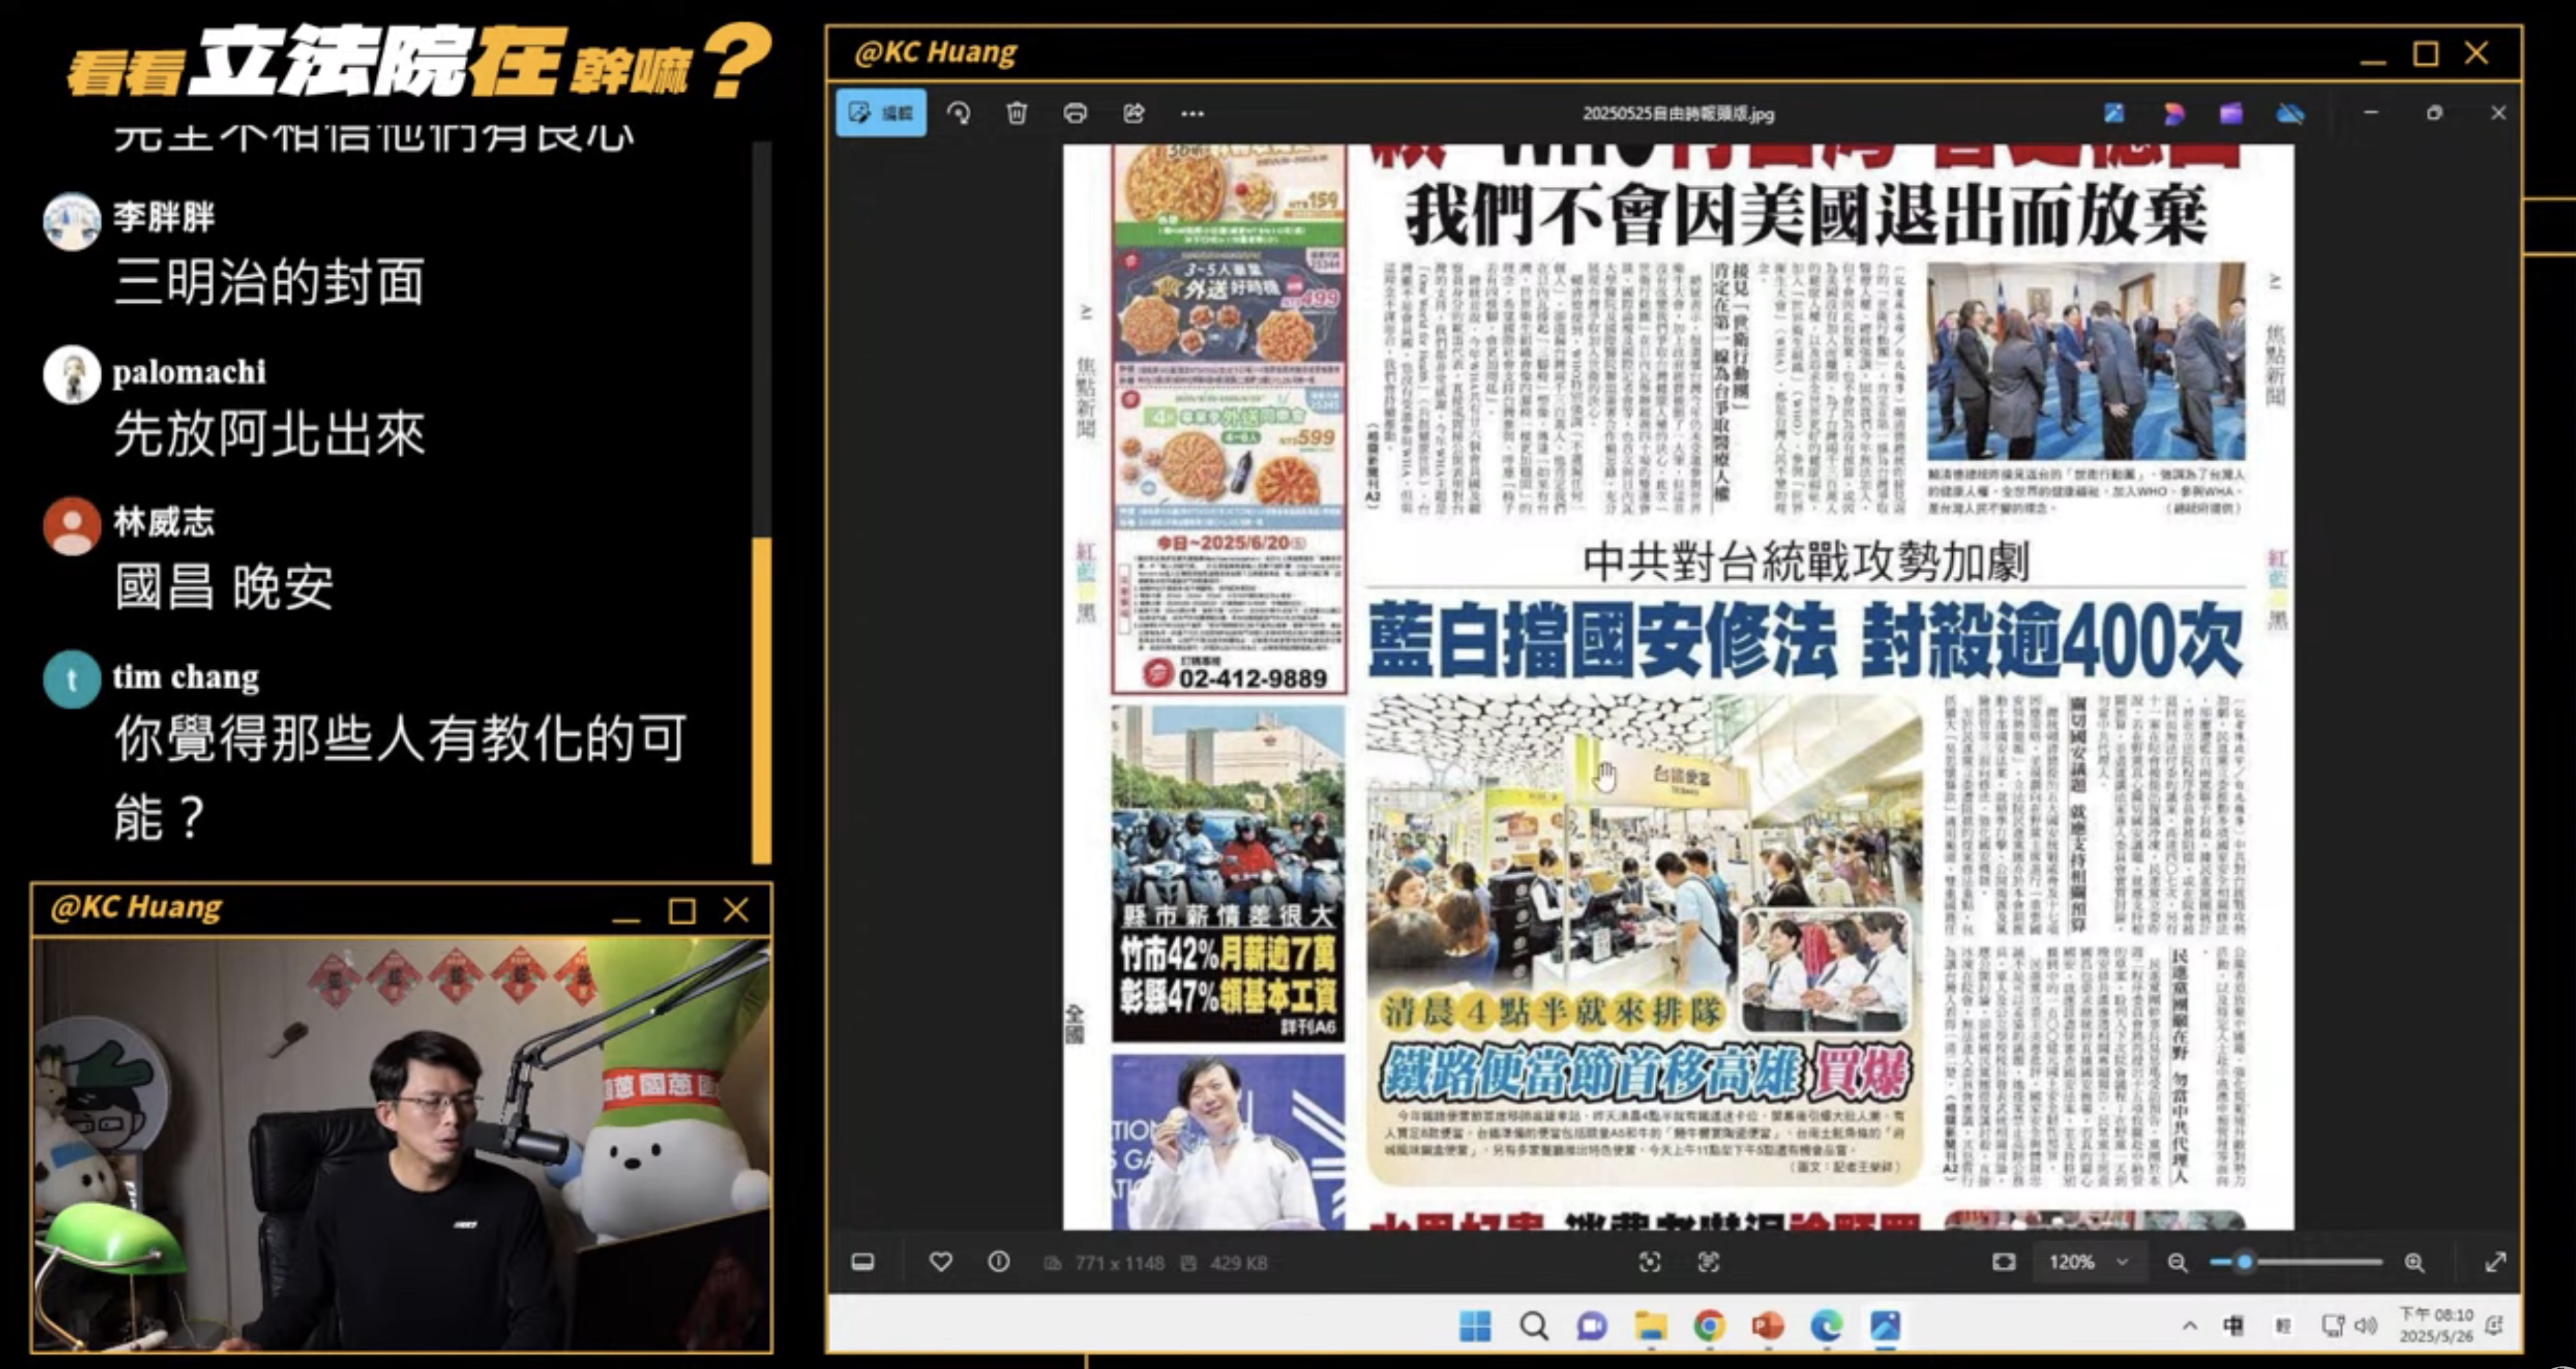
Task: Click the OneDrive cloud-off icon in Photos
Action: click(2290, 114)
